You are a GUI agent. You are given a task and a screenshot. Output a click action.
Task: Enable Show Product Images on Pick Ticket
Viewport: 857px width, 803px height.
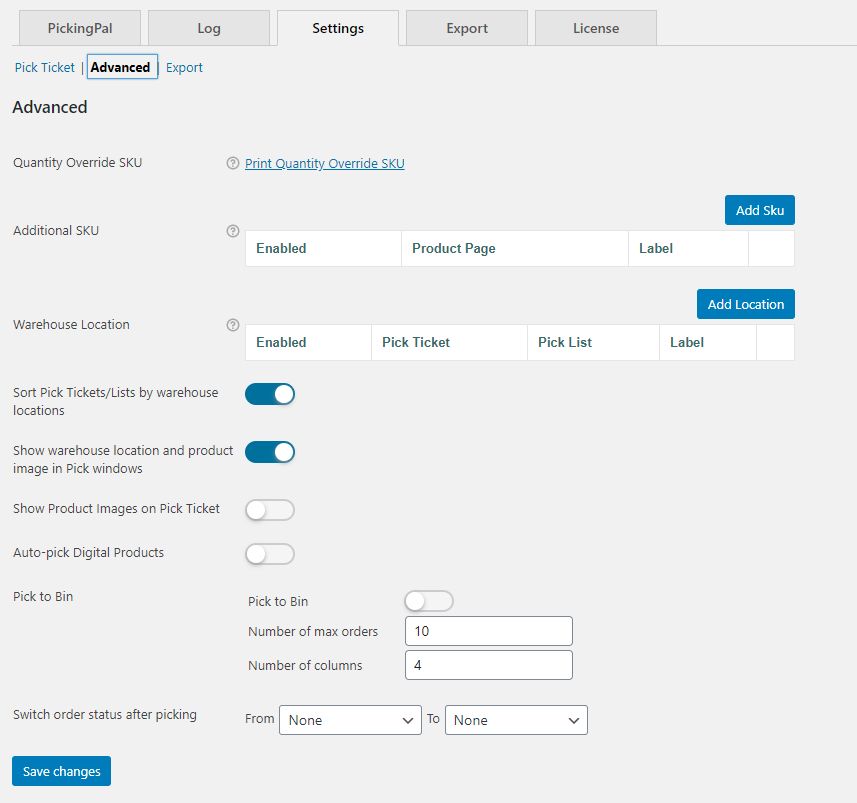point(270,510)
